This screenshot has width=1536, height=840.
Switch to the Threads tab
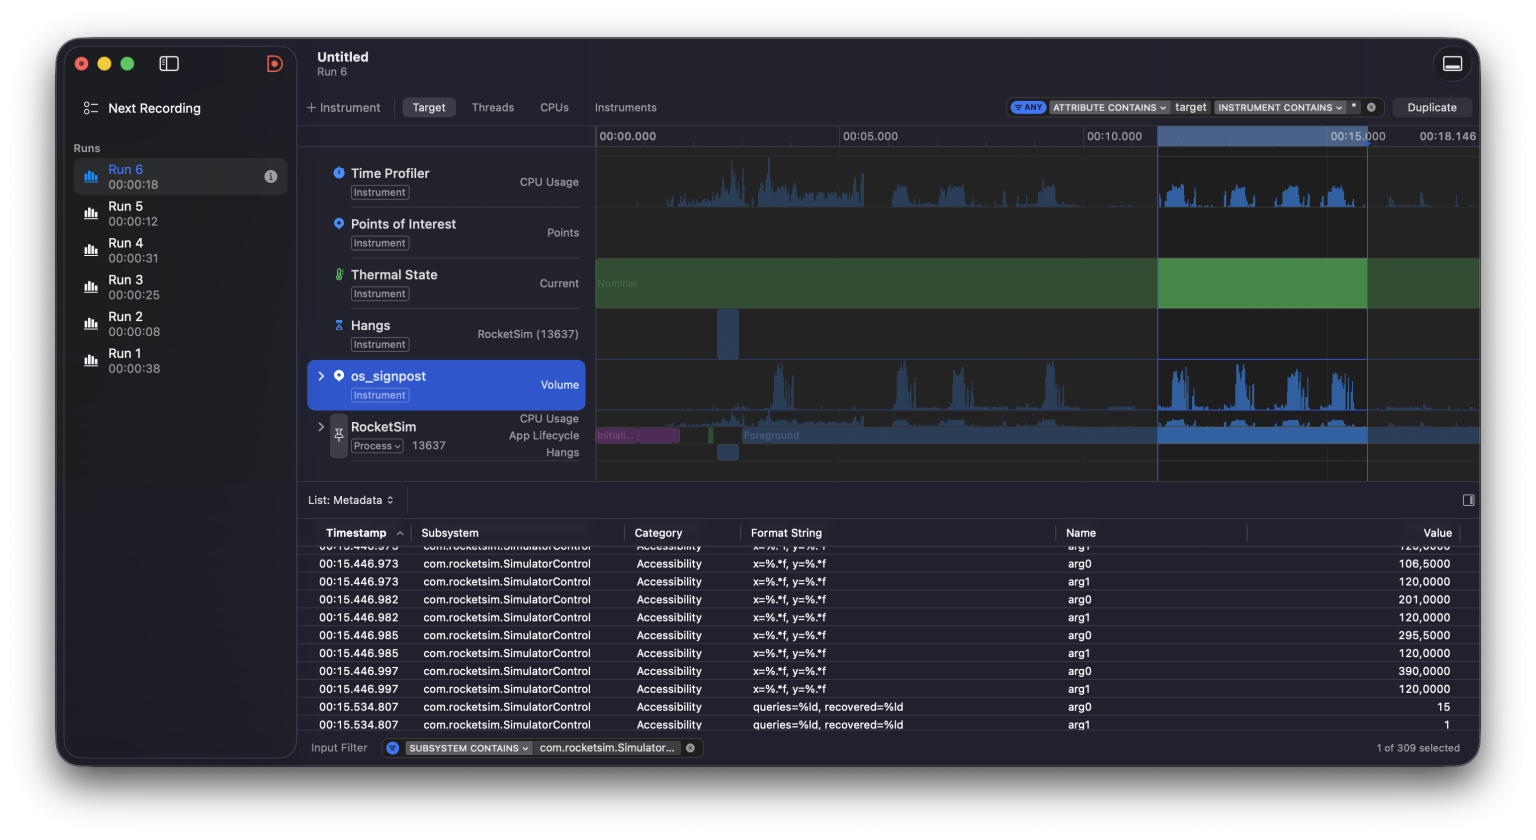click(493, 107)
